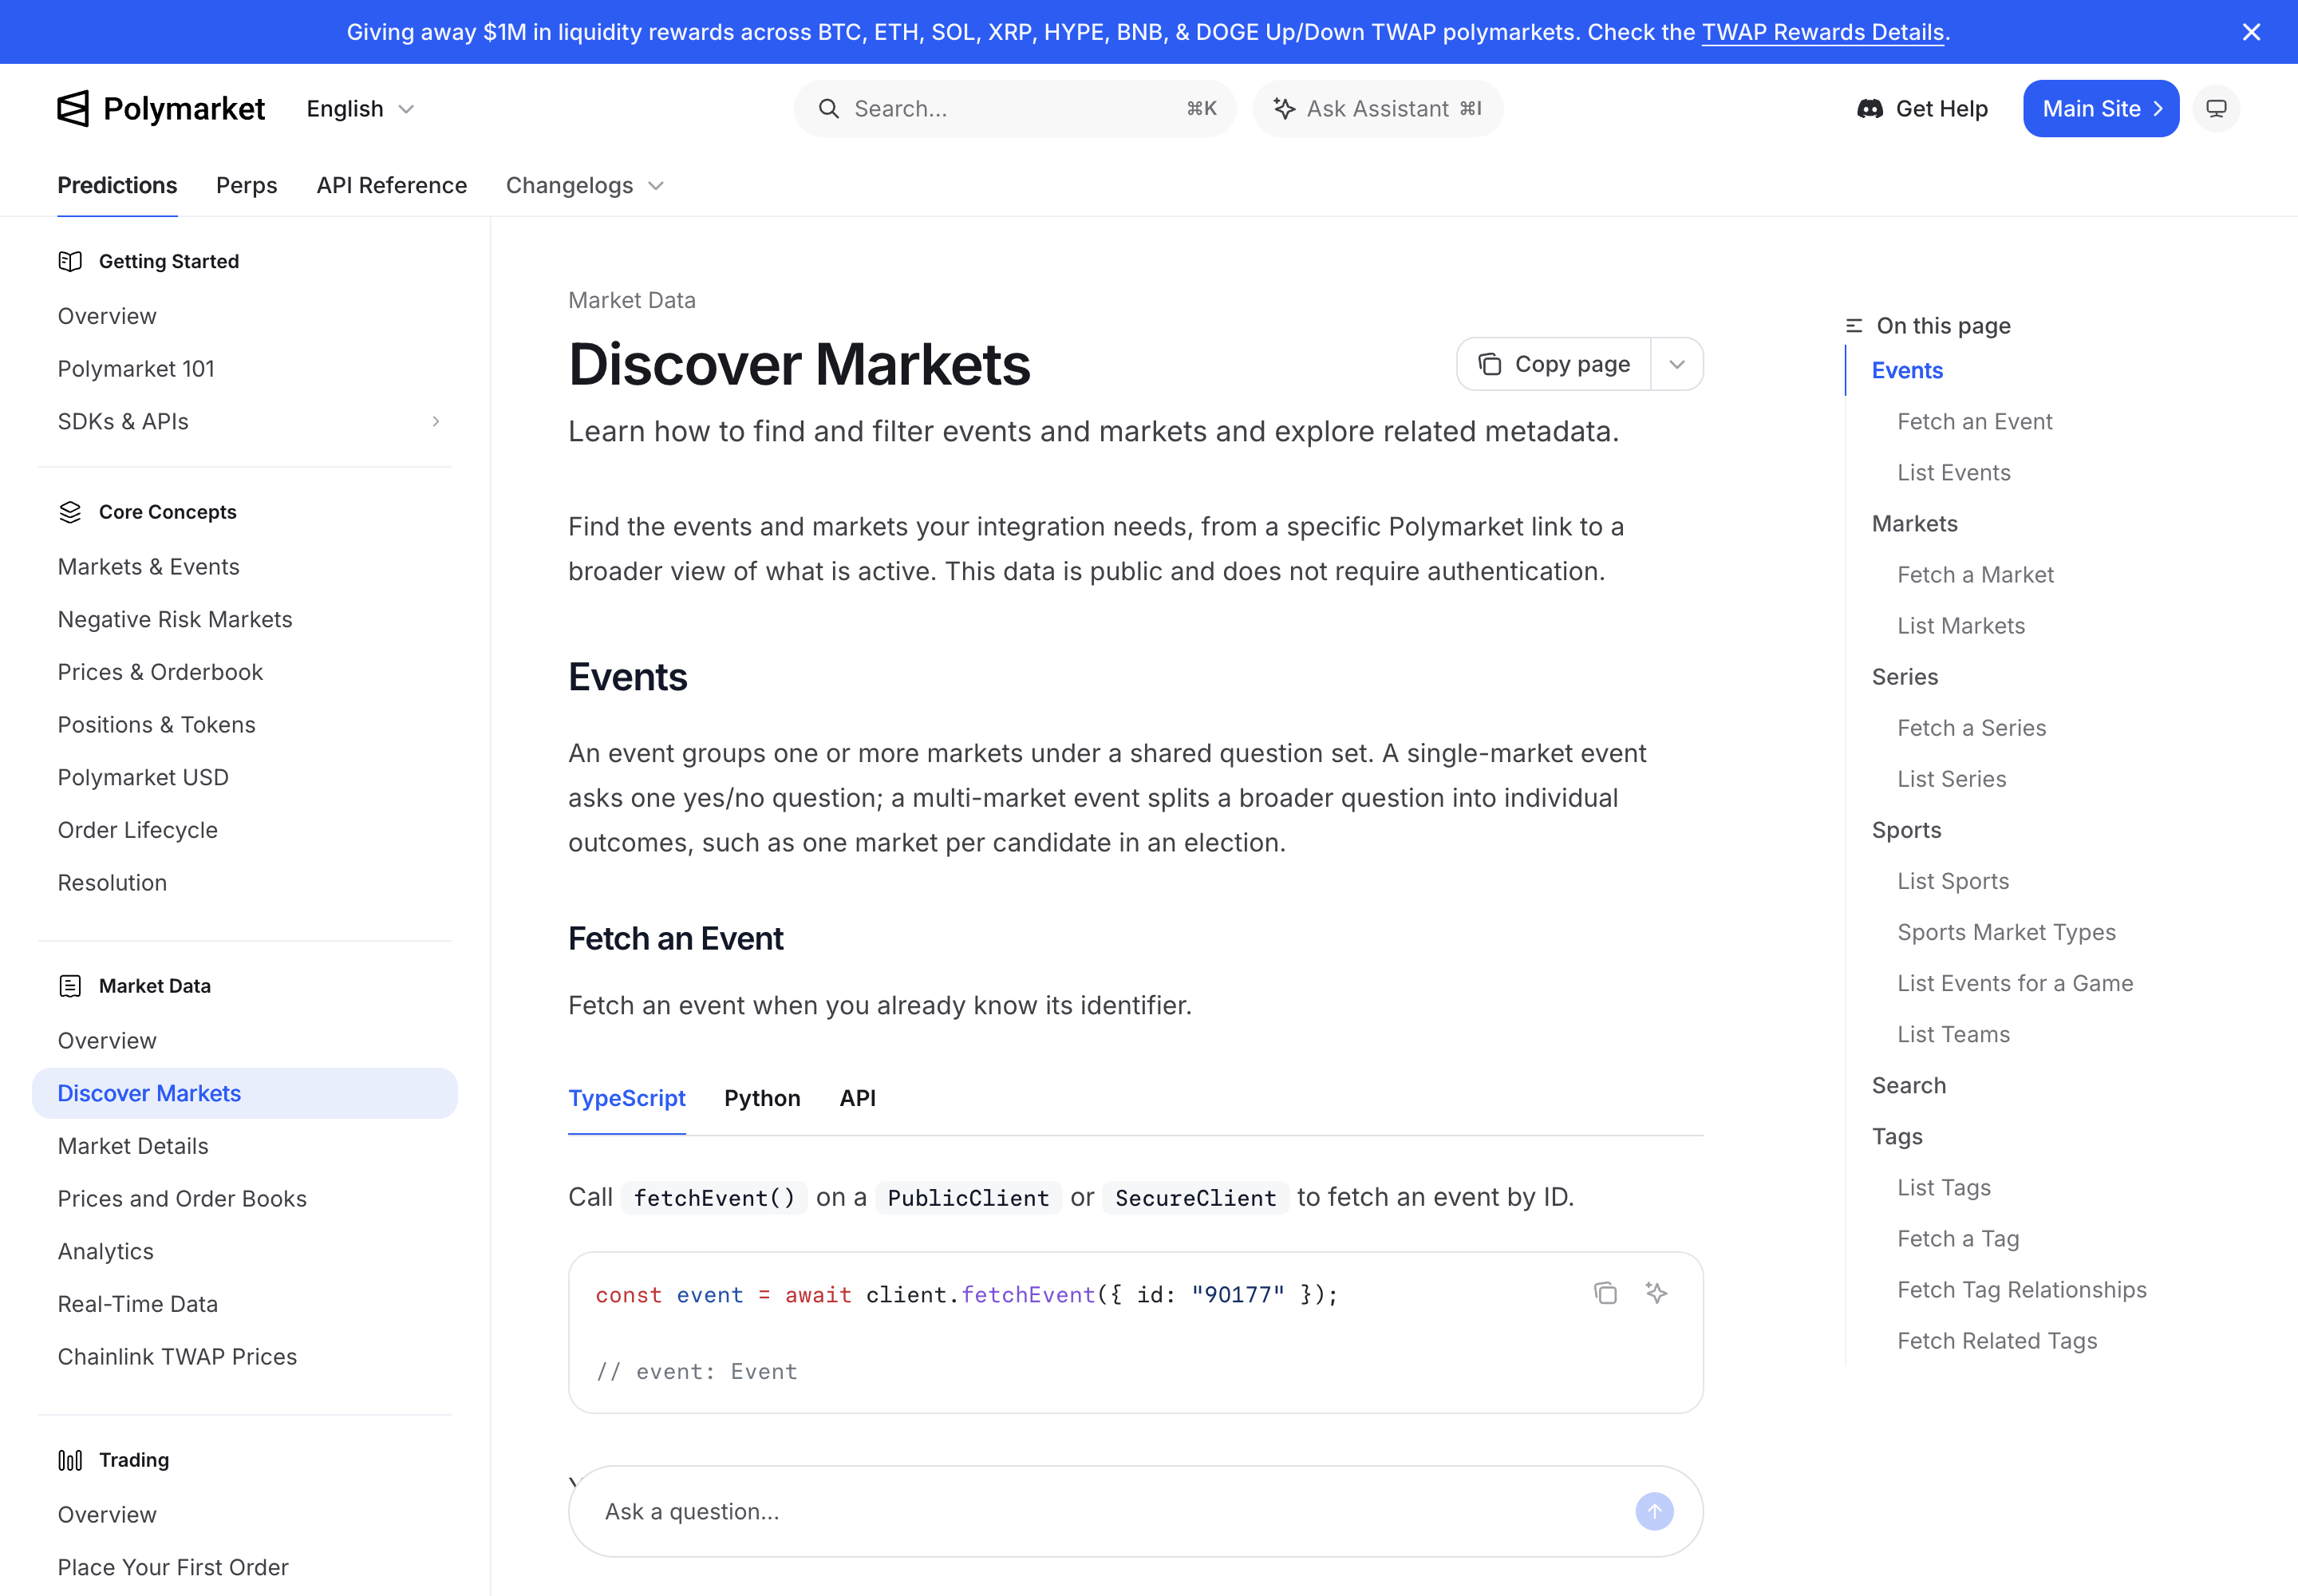Screen dimensions: 2298x1596
Task: Click the search magnifier icon
Action: (x=829, y=109)
